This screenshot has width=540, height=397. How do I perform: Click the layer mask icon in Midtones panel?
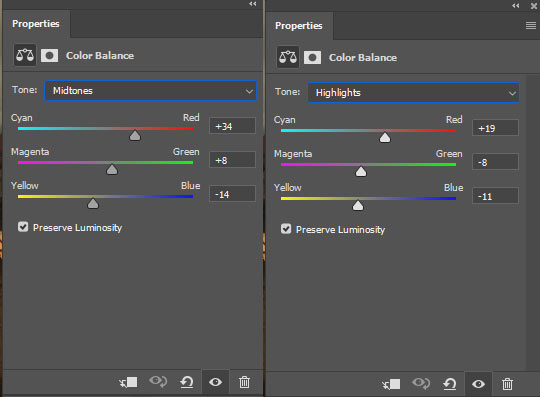point(49,55)
